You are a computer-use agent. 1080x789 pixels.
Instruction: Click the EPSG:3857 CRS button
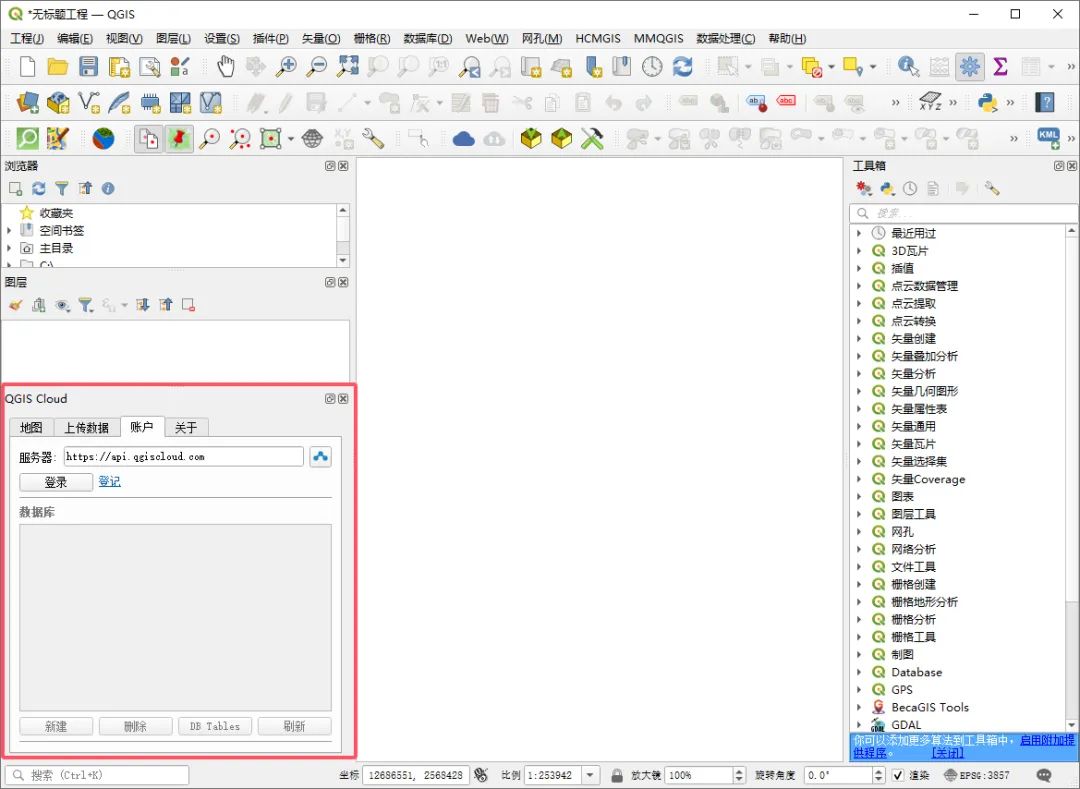point(976,775)
